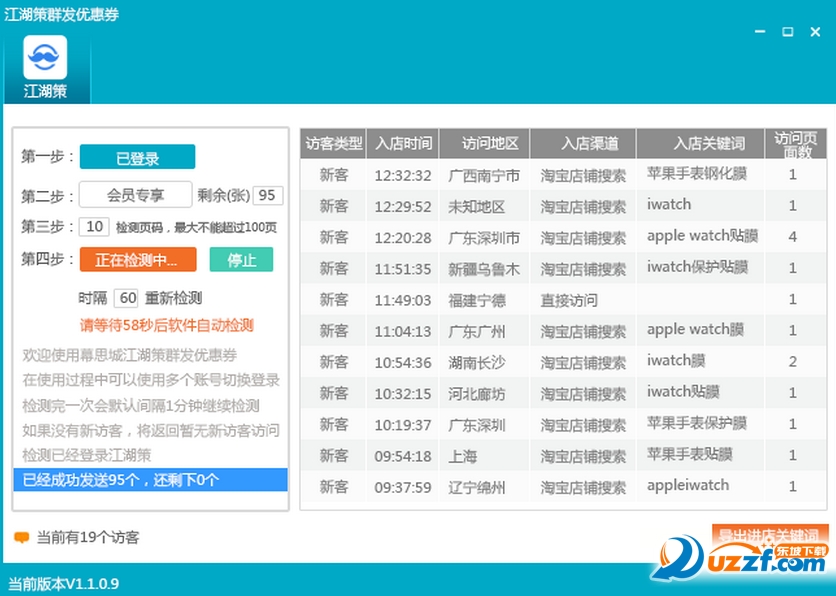Click the keyword cell 苹果手表贴膜

[690, 454]
